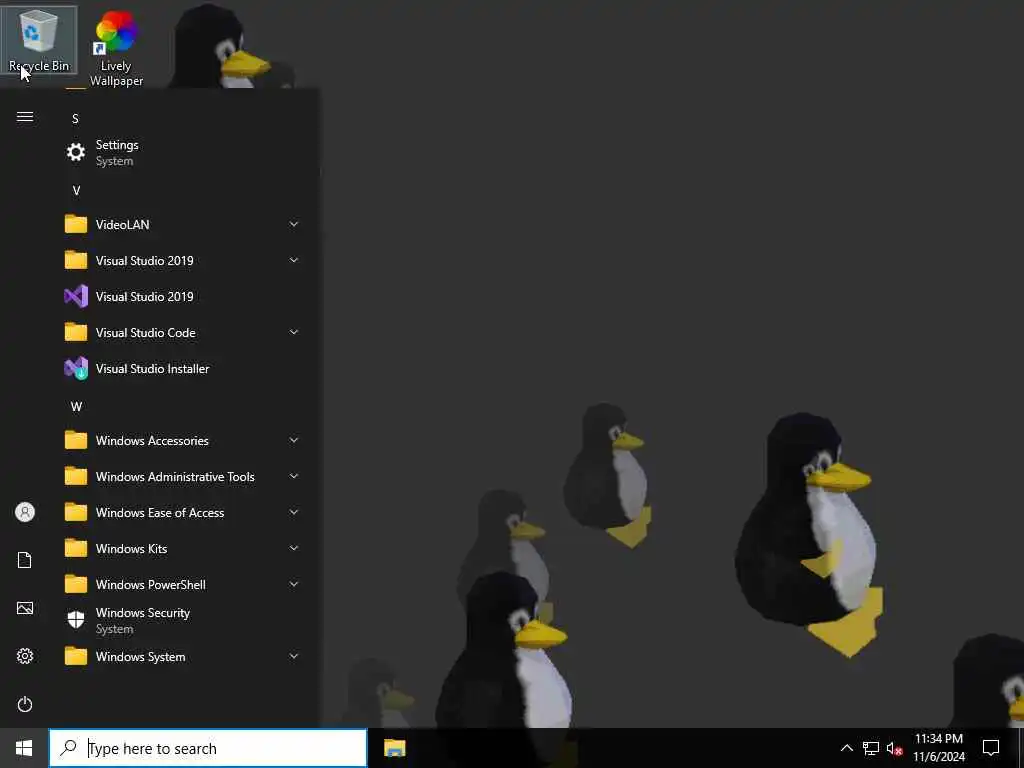Open network status tray icon
Viewport: 1024px width, 768px height.
[x=871, y=748]
